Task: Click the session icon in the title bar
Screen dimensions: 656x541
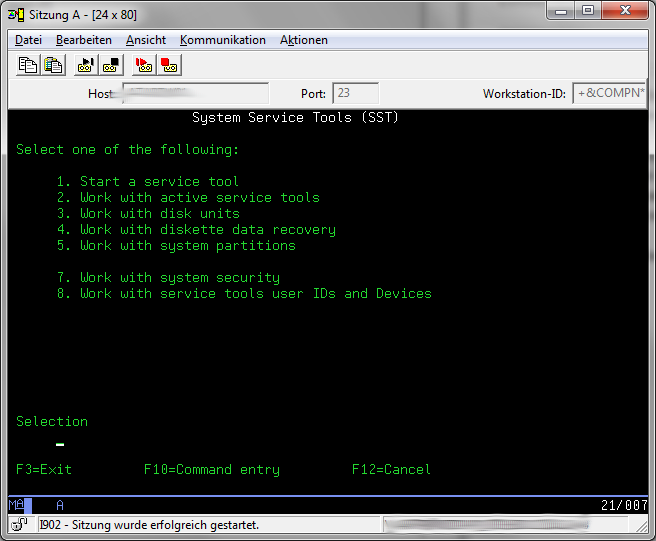Action: pyautogui.click(x=16, y=10)
